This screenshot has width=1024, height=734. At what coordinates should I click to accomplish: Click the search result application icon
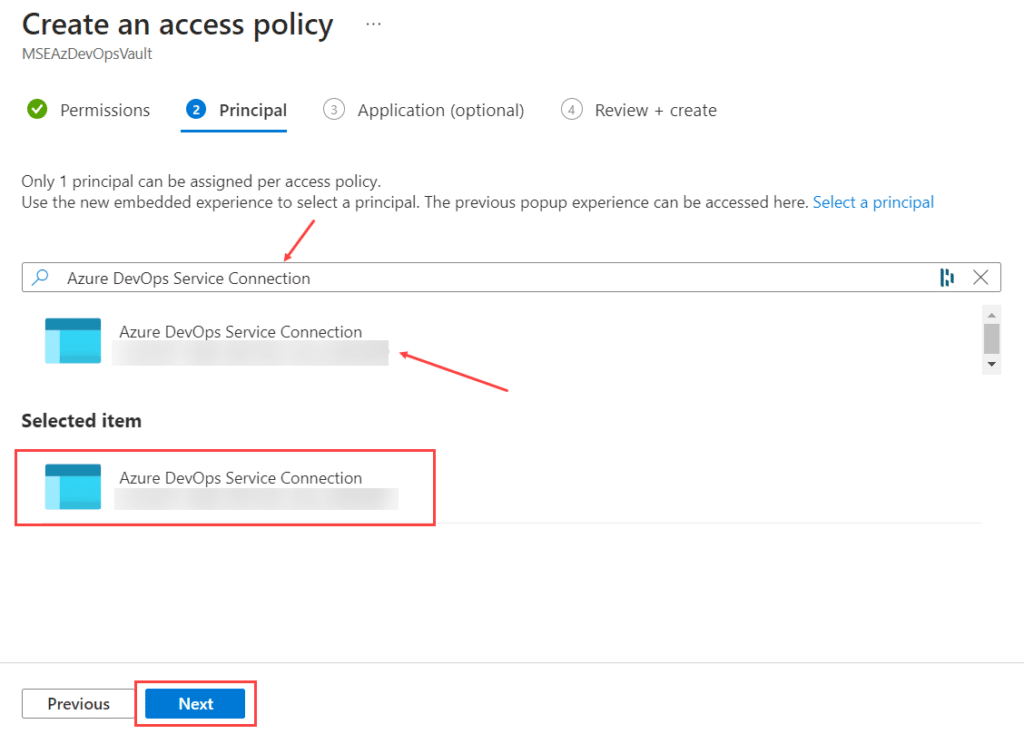coord(73,341)
